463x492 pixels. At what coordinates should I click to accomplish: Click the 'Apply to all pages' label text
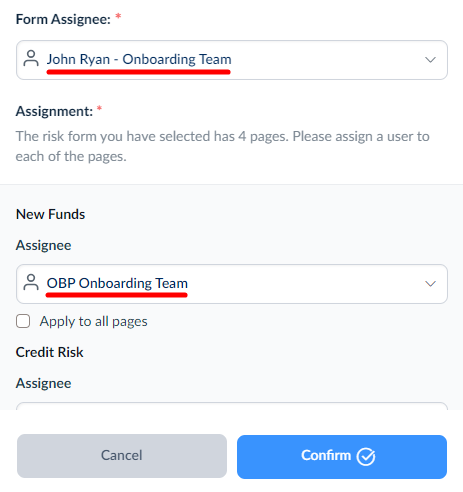point(93,322)
